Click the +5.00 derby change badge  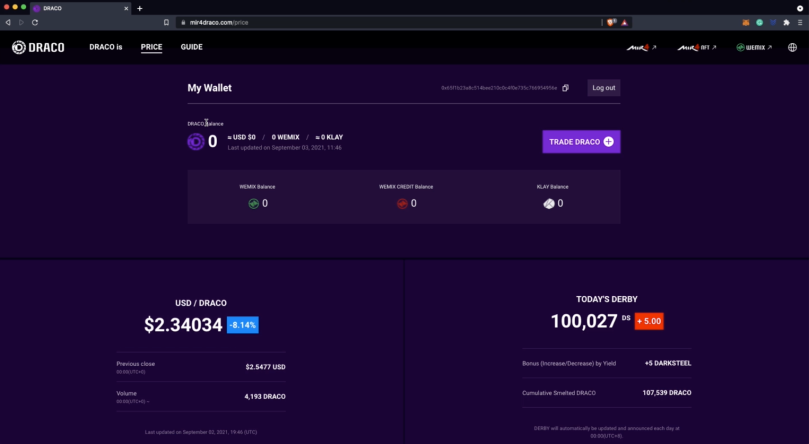[x=649, y=321]
